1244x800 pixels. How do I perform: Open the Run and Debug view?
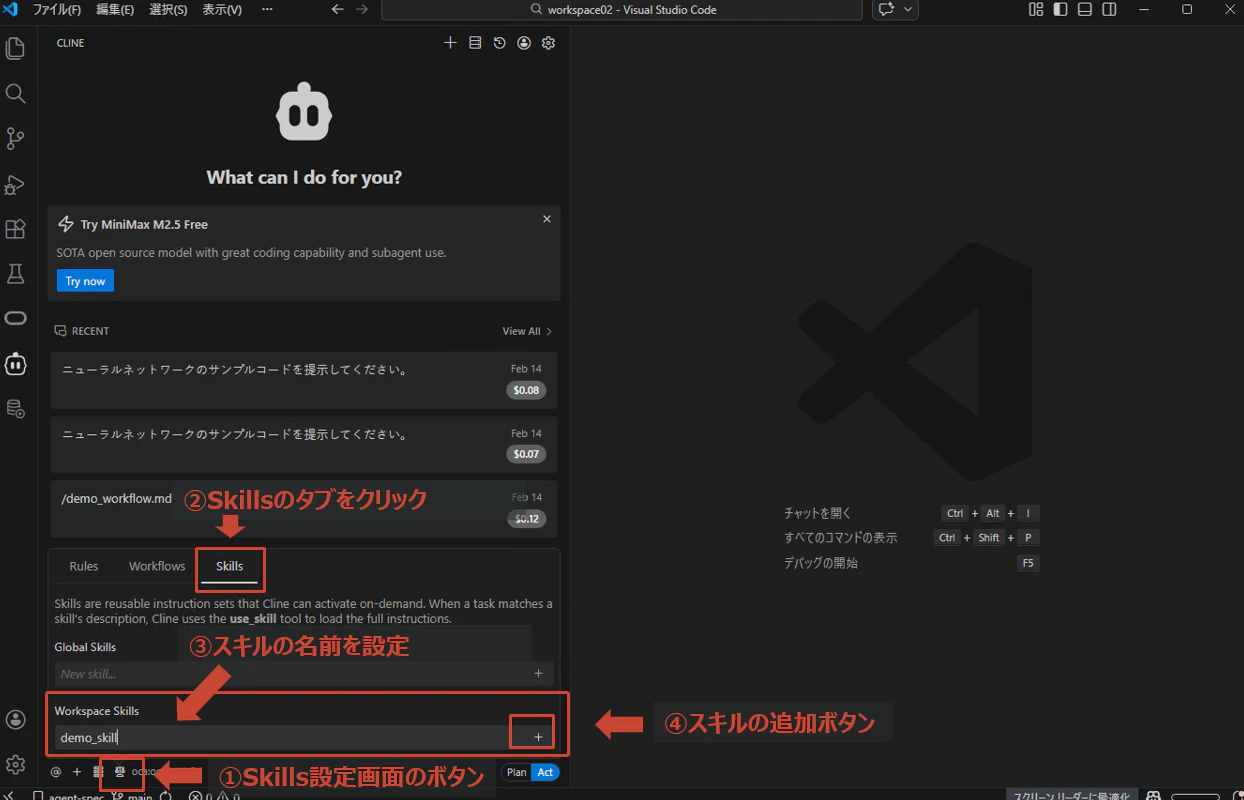point(15,184)
